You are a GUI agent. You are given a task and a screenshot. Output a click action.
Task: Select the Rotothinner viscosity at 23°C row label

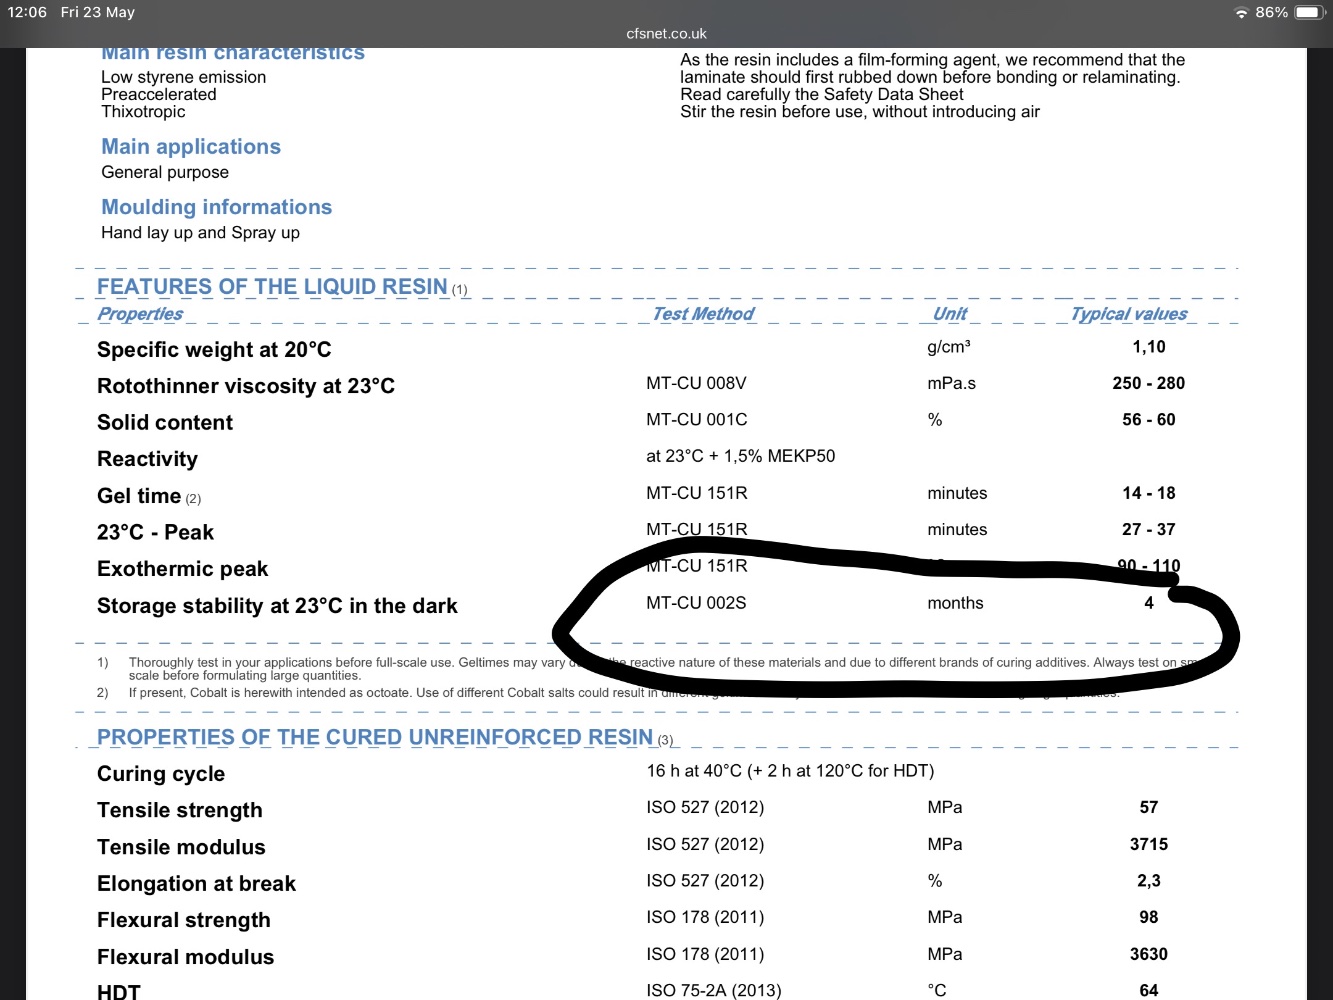pyautogui.click(x=245, y=386)
